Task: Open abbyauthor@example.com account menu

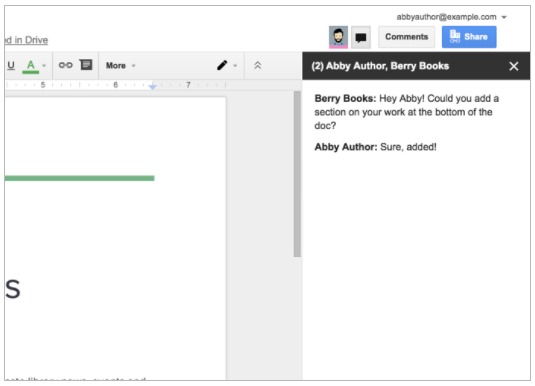Action: pos(451,17)
